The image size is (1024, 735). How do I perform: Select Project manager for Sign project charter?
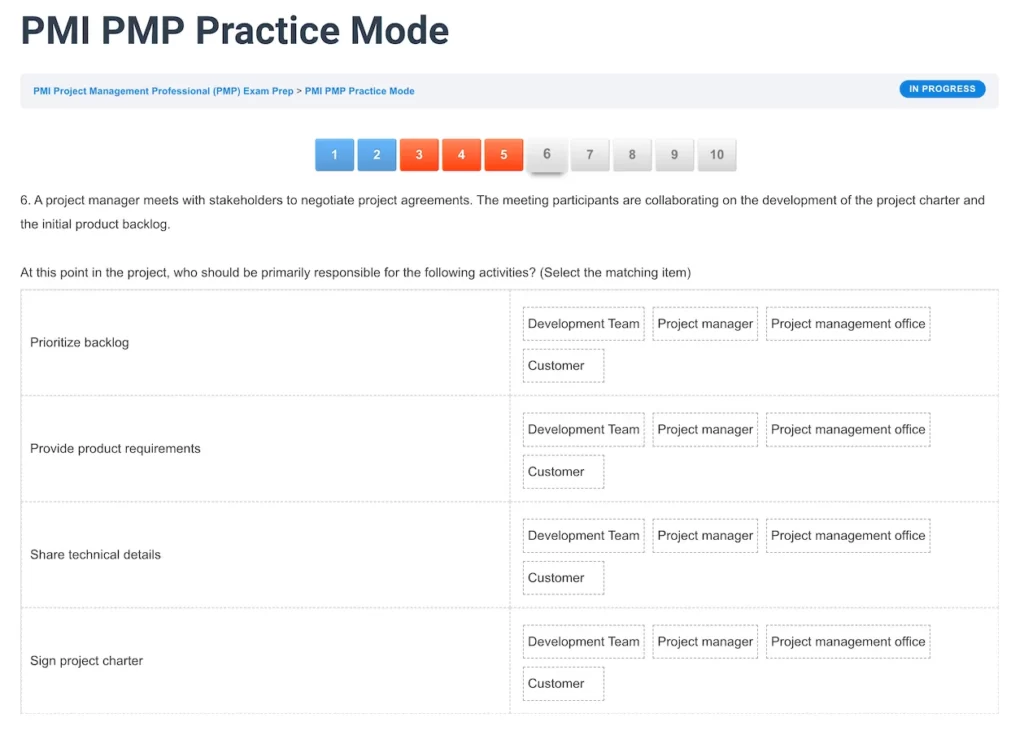pyautogui.click(x=705, y=641)
